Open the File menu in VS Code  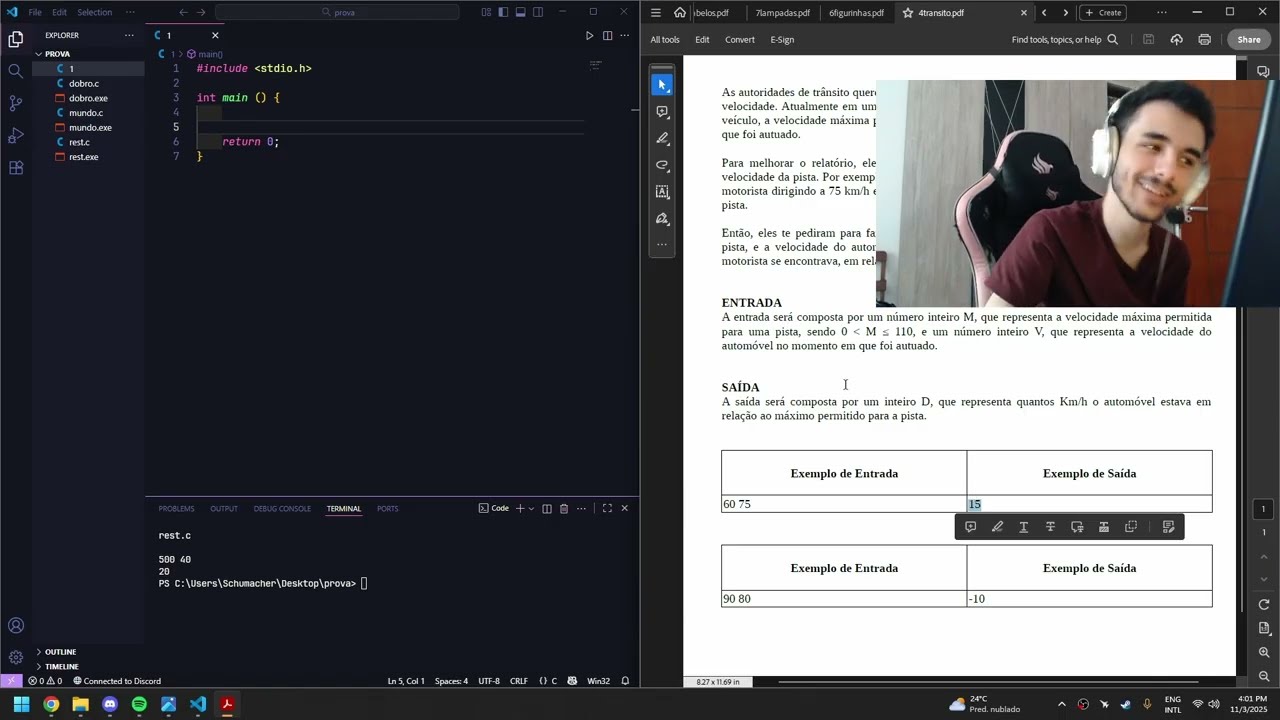click(35, 12)
